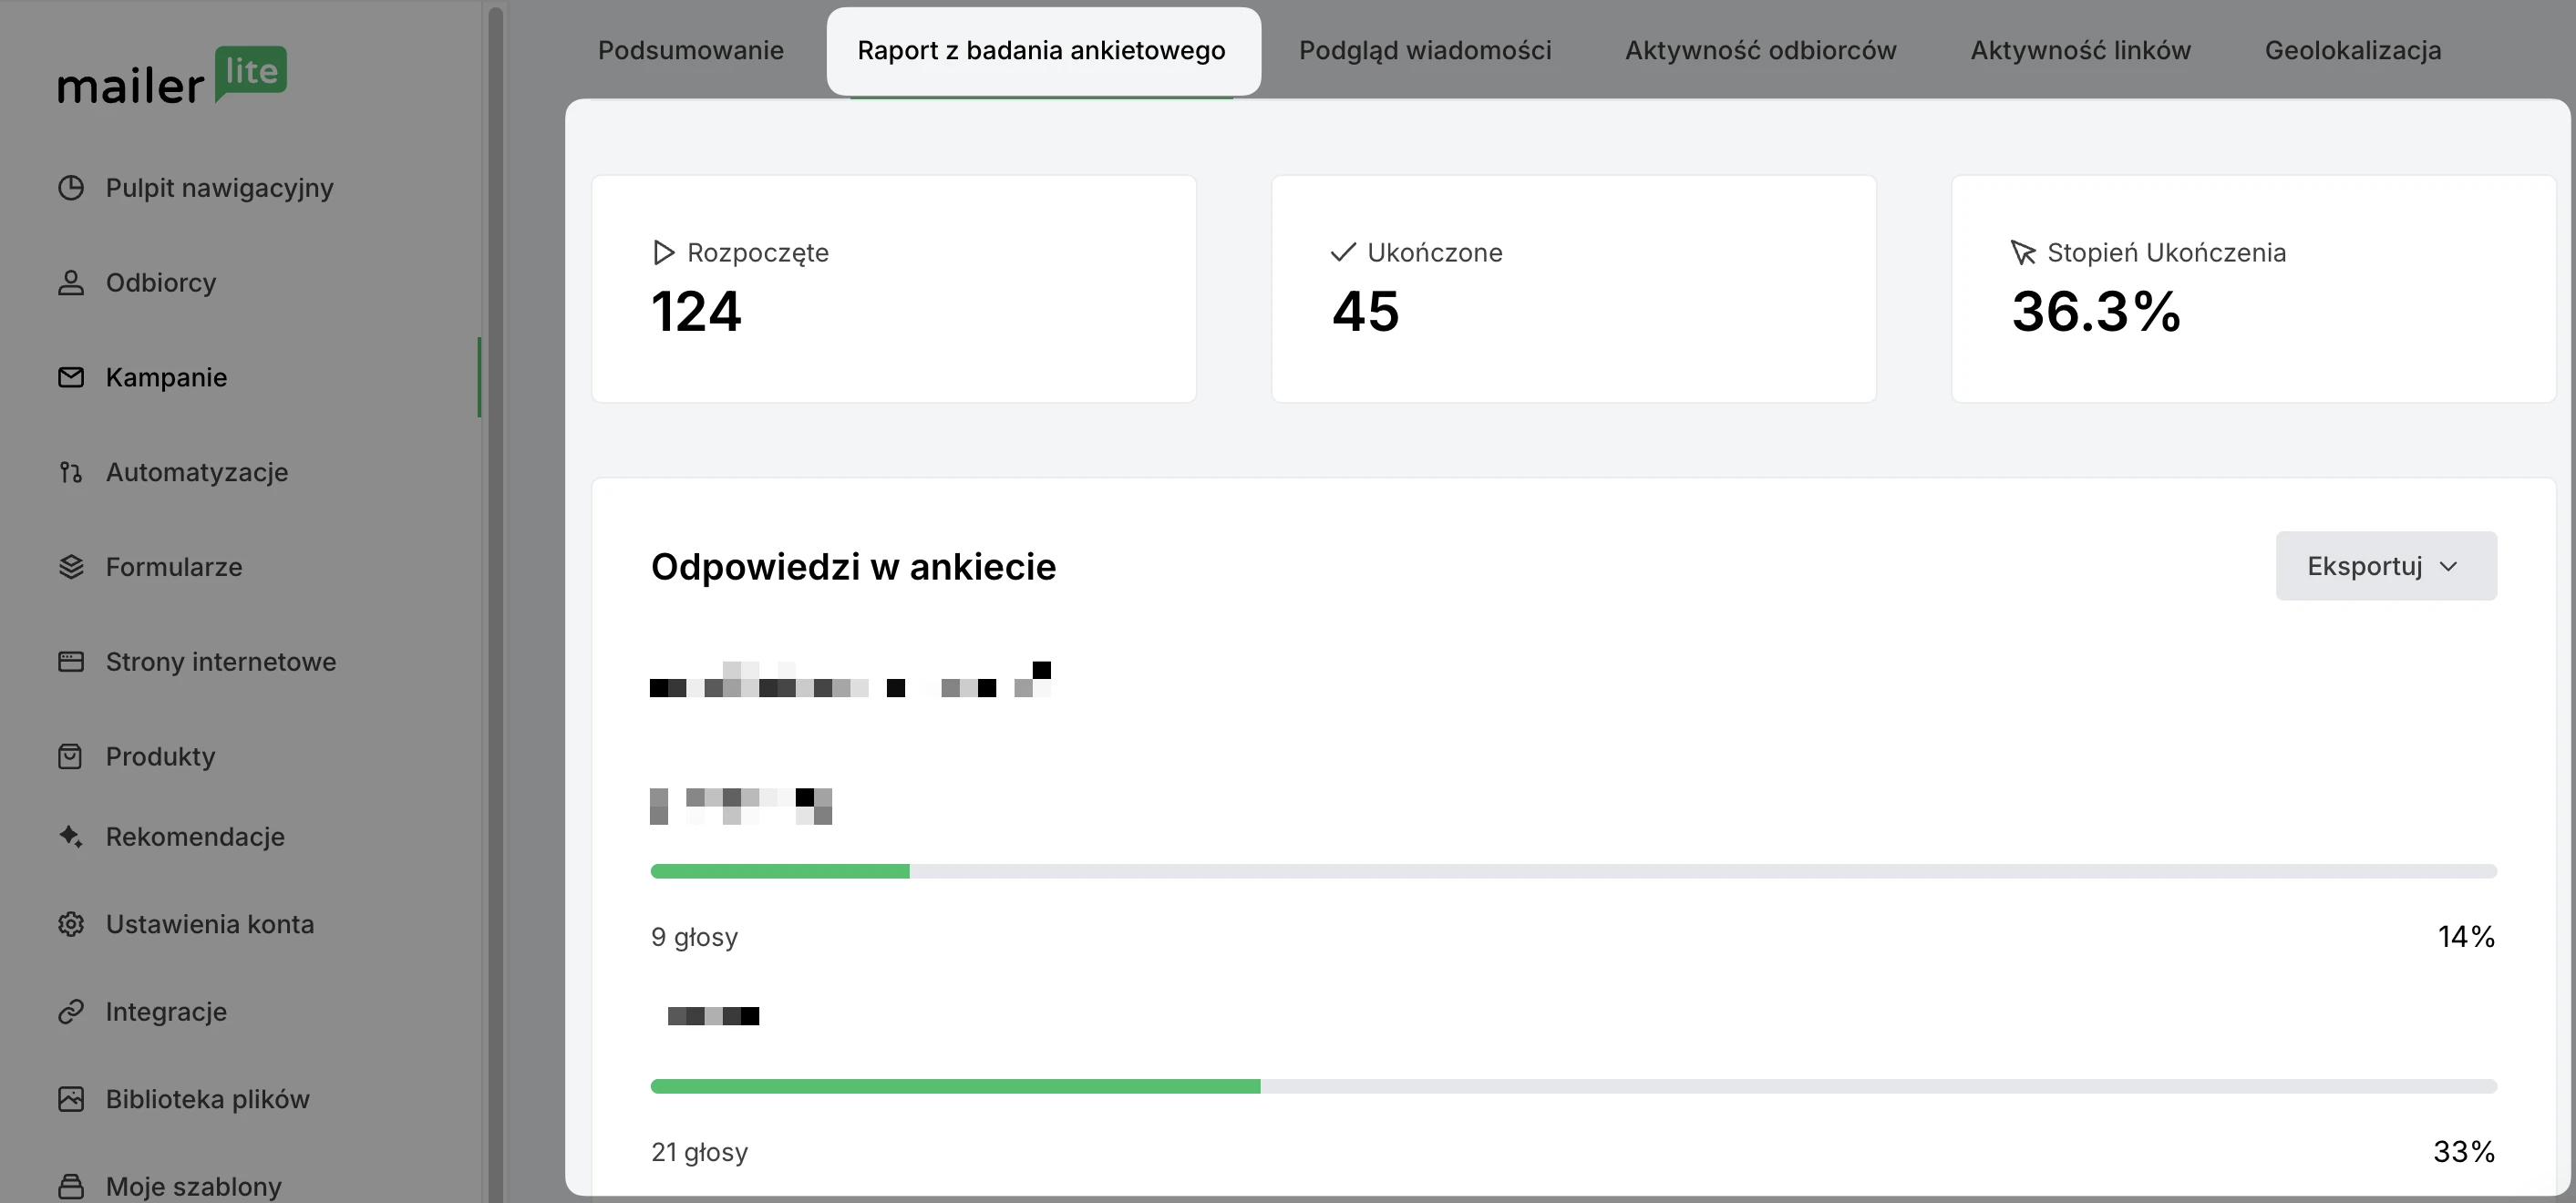Click the Integracje link icon

click(x=71, y=1012)
